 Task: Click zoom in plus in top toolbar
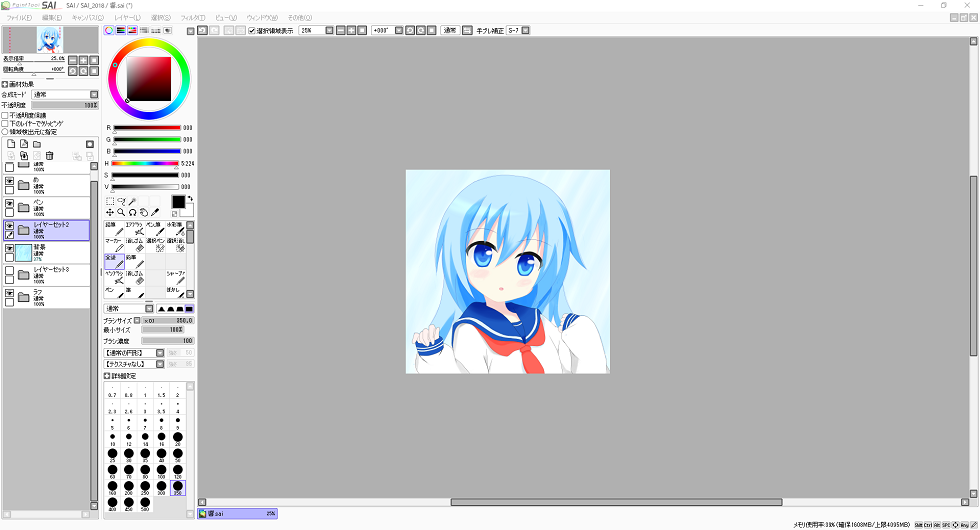[351, 30]
